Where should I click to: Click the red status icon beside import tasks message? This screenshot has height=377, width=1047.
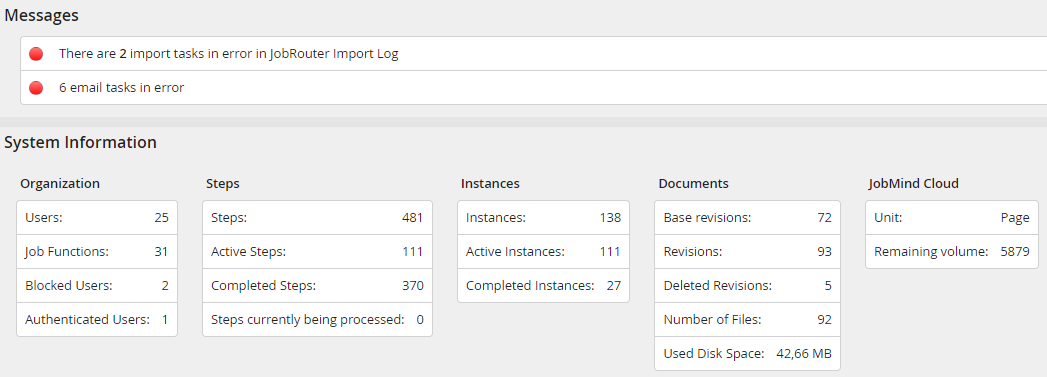36,54
